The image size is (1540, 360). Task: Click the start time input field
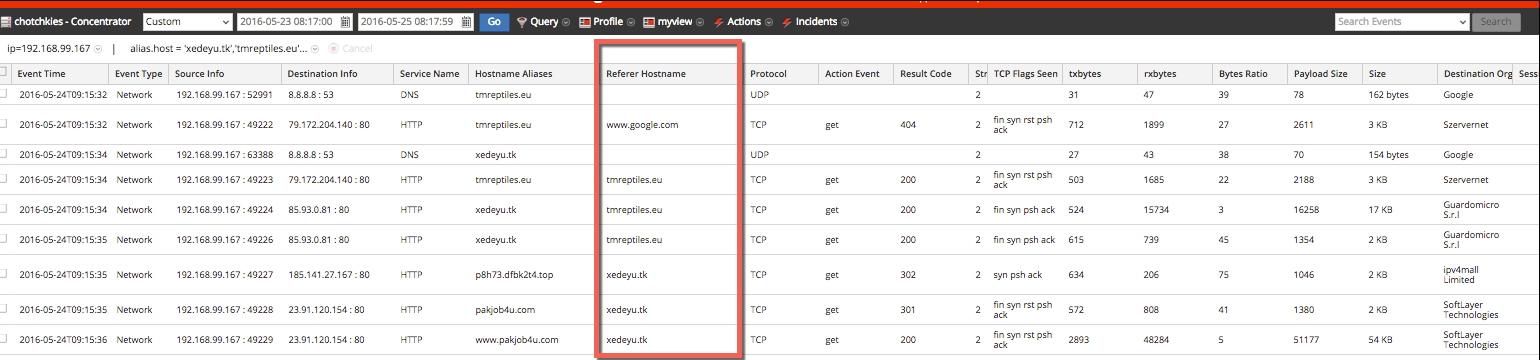coord(287,21)
